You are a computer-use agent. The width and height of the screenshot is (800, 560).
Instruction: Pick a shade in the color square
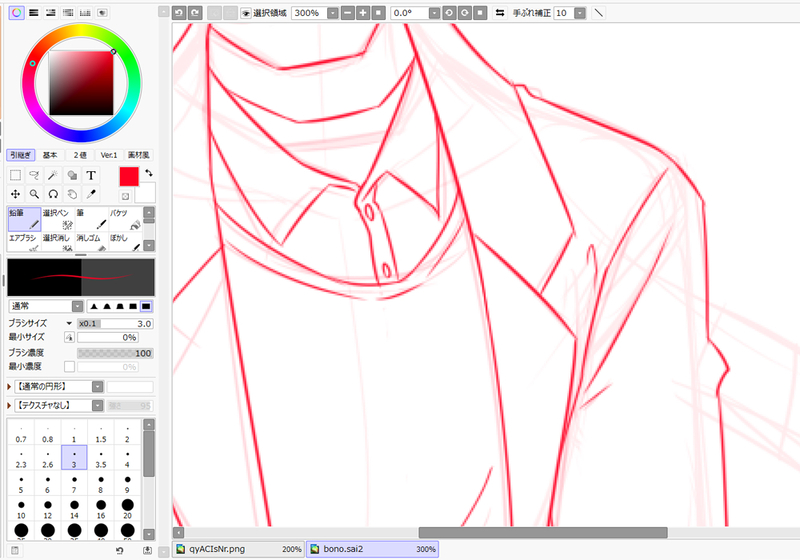point(81,83)
